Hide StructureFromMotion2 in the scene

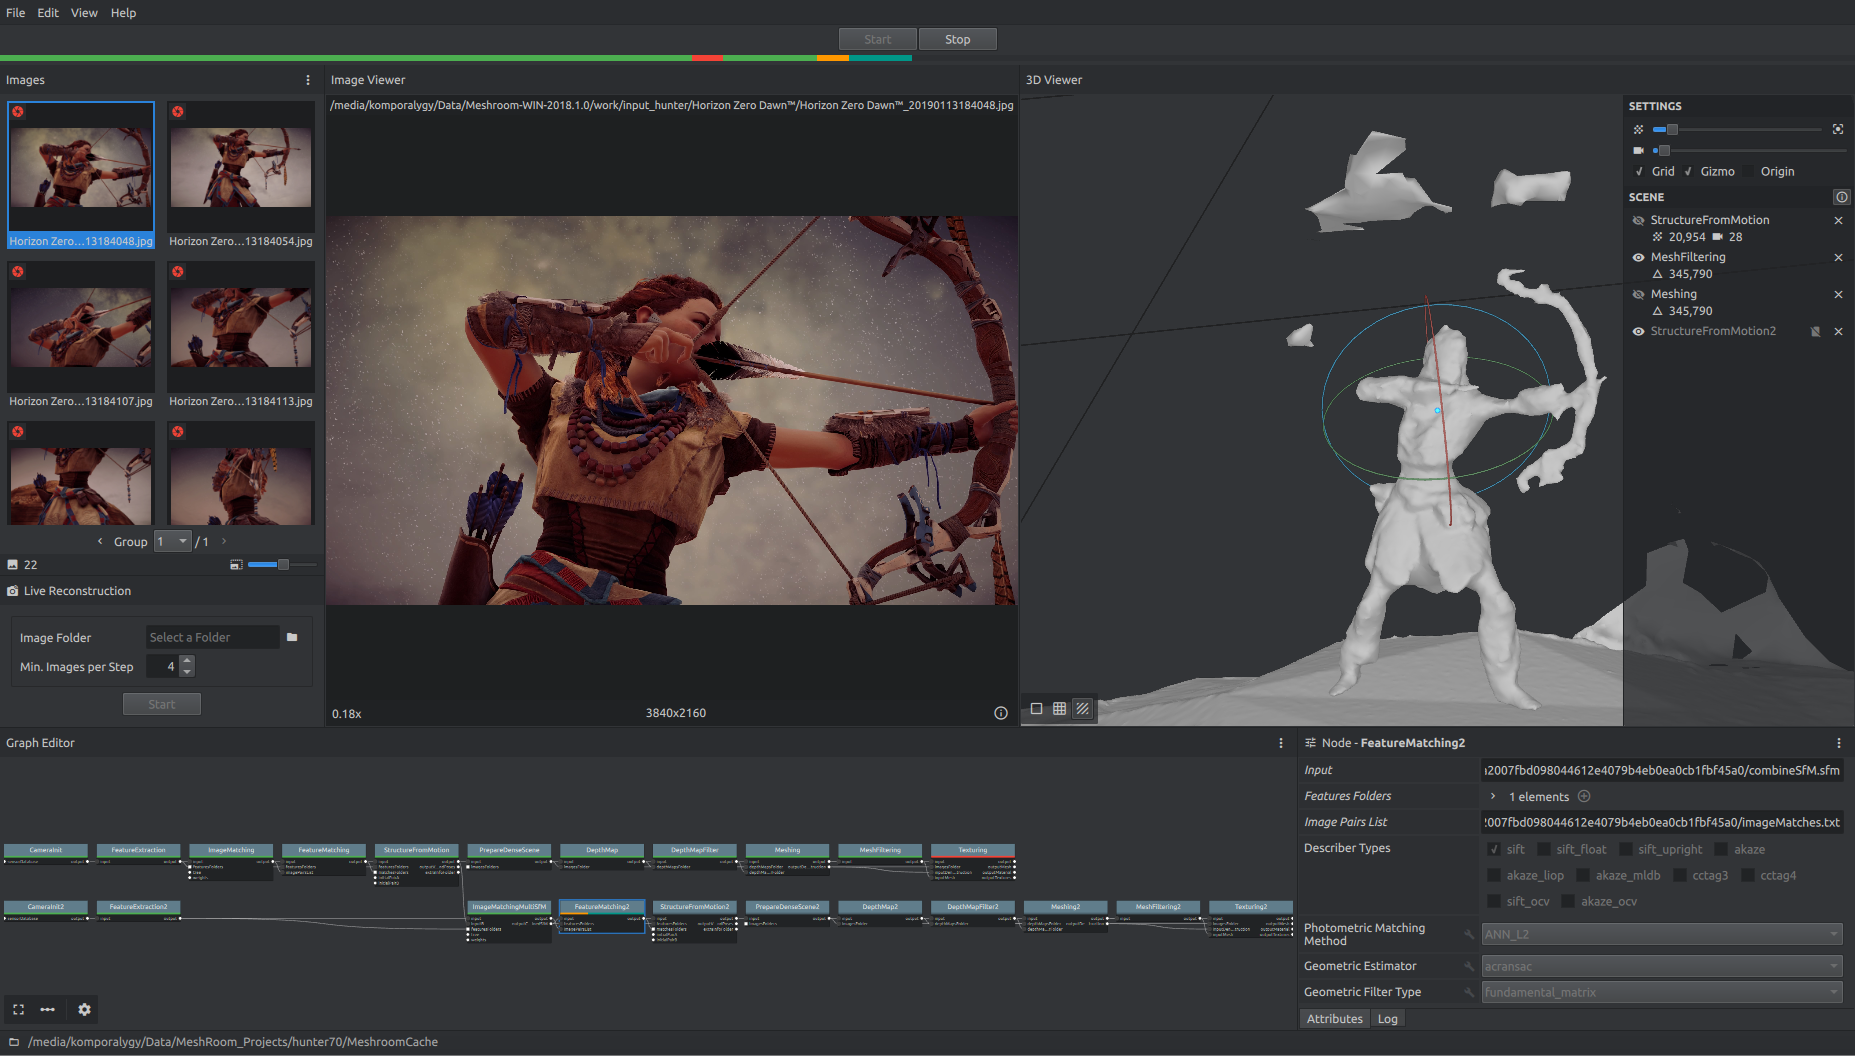(1638, 331)
